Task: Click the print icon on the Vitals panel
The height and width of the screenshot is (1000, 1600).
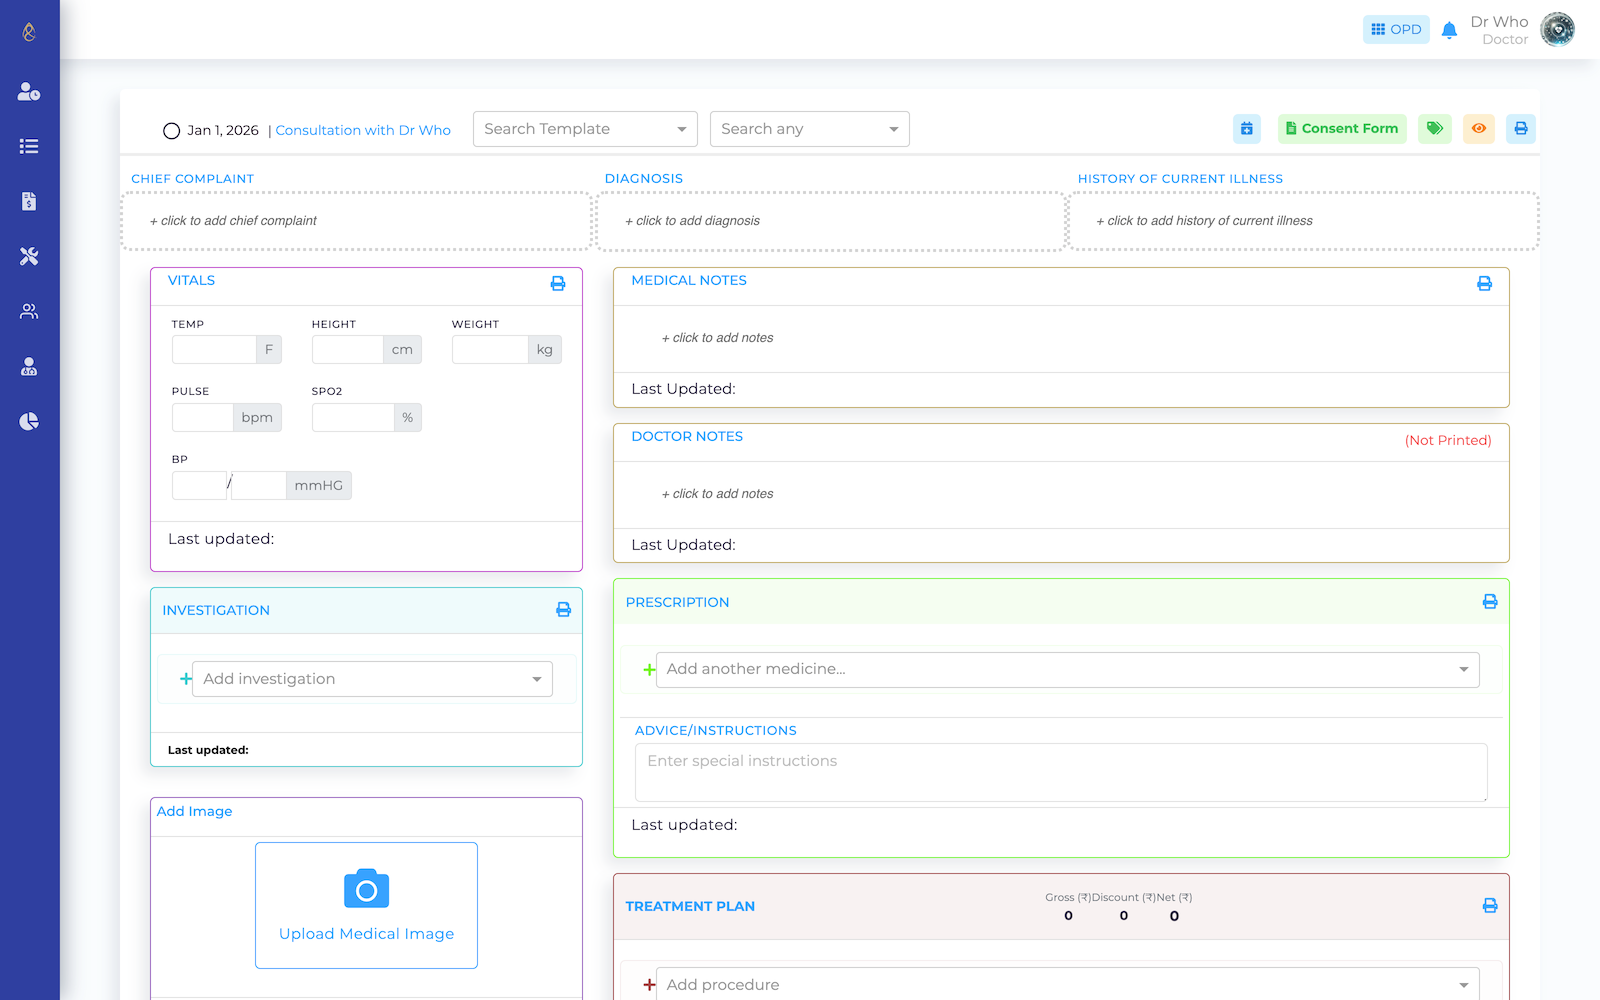Action: (557, 283)
